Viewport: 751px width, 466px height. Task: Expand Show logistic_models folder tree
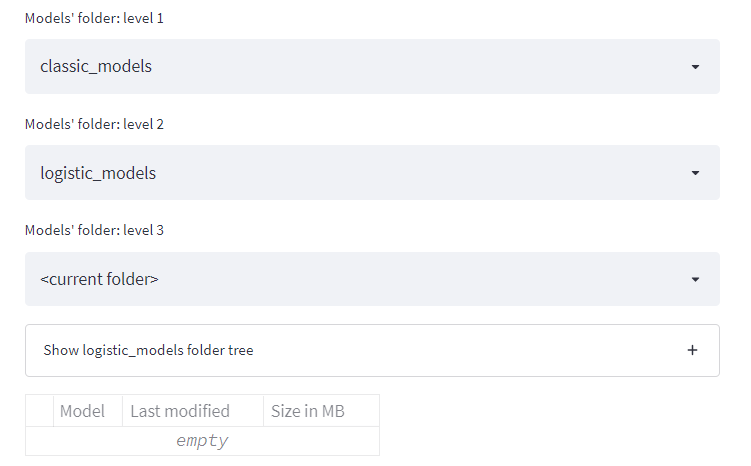(x=372, y=351)
